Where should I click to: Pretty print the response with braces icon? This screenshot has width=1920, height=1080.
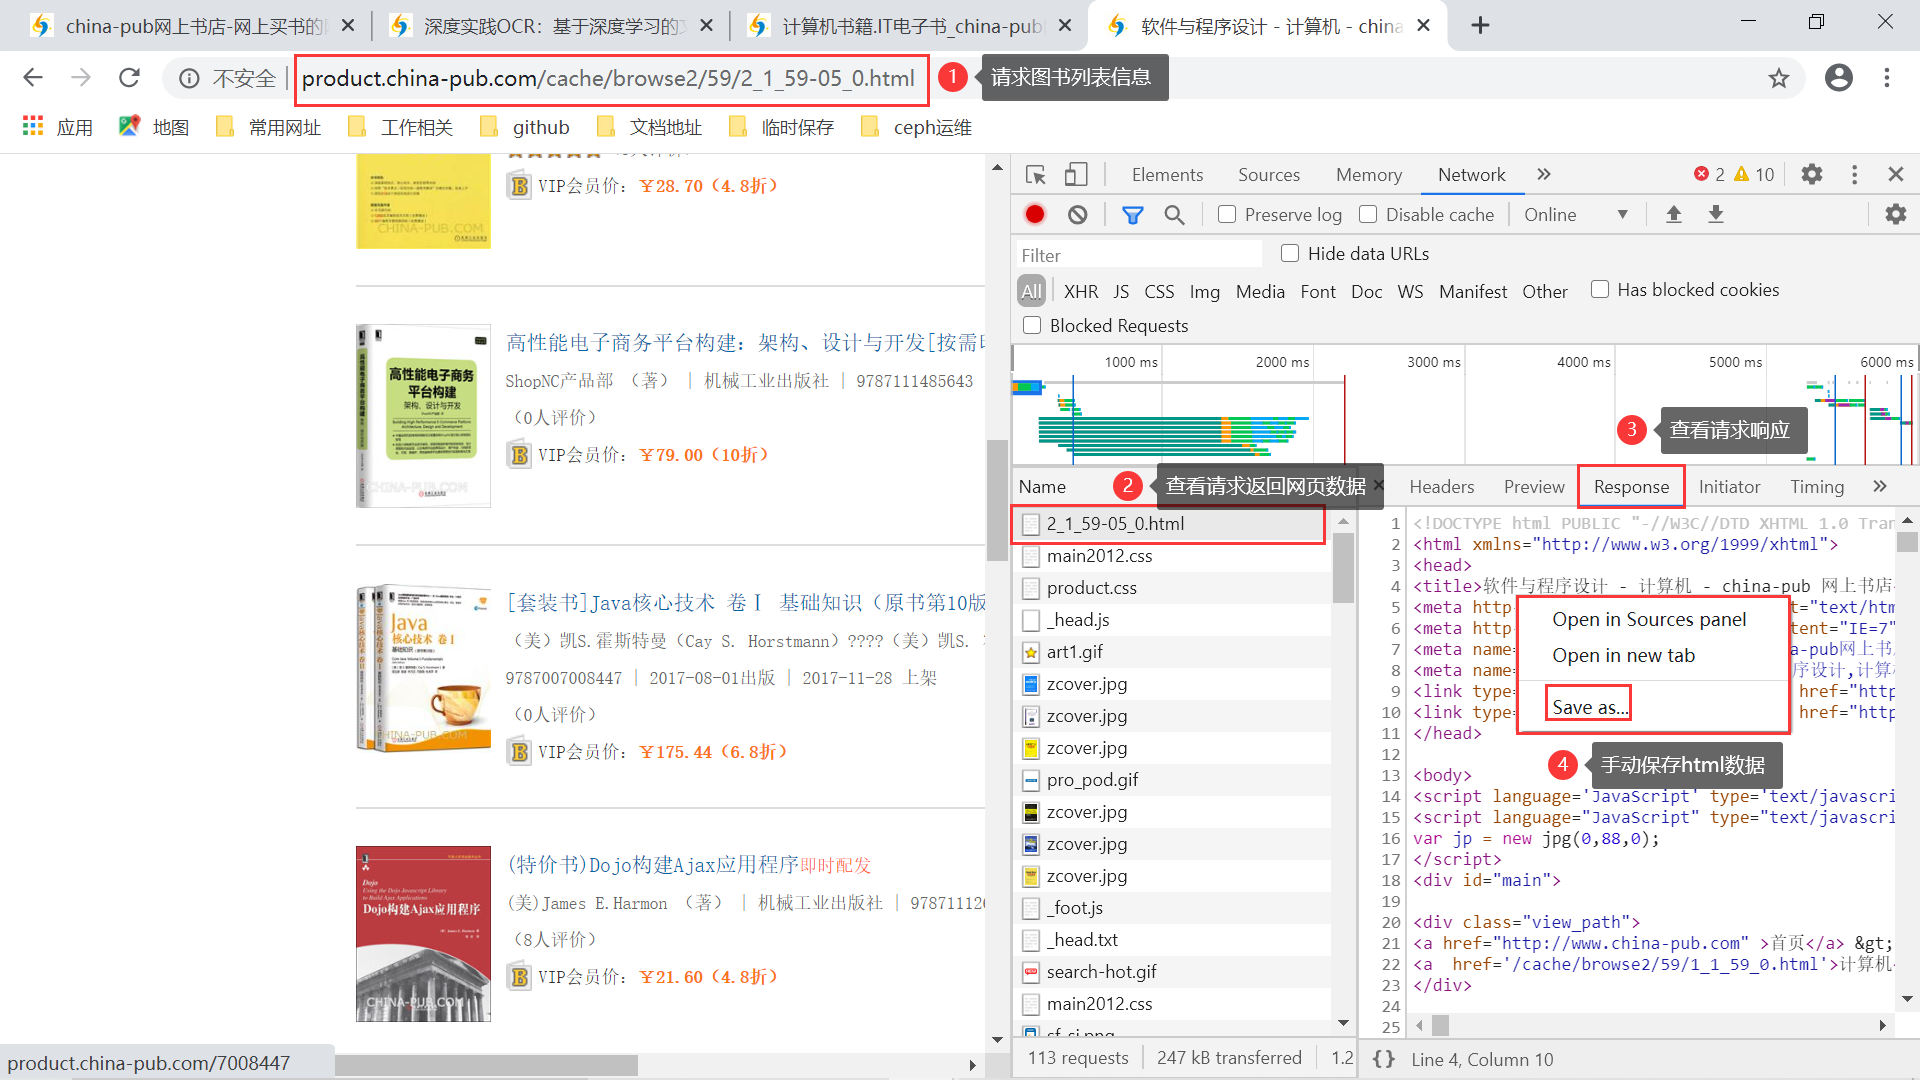(1383, 1059)
